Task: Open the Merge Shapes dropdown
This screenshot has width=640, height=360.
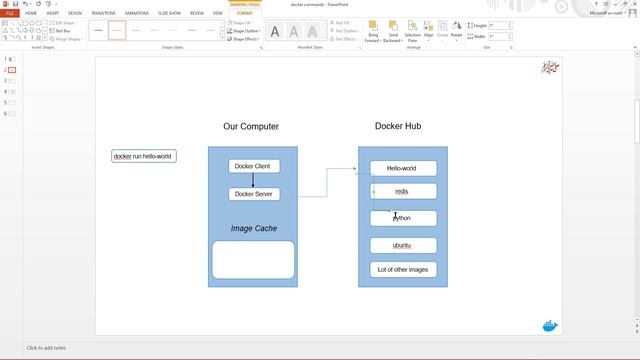Action: [66, 39]
